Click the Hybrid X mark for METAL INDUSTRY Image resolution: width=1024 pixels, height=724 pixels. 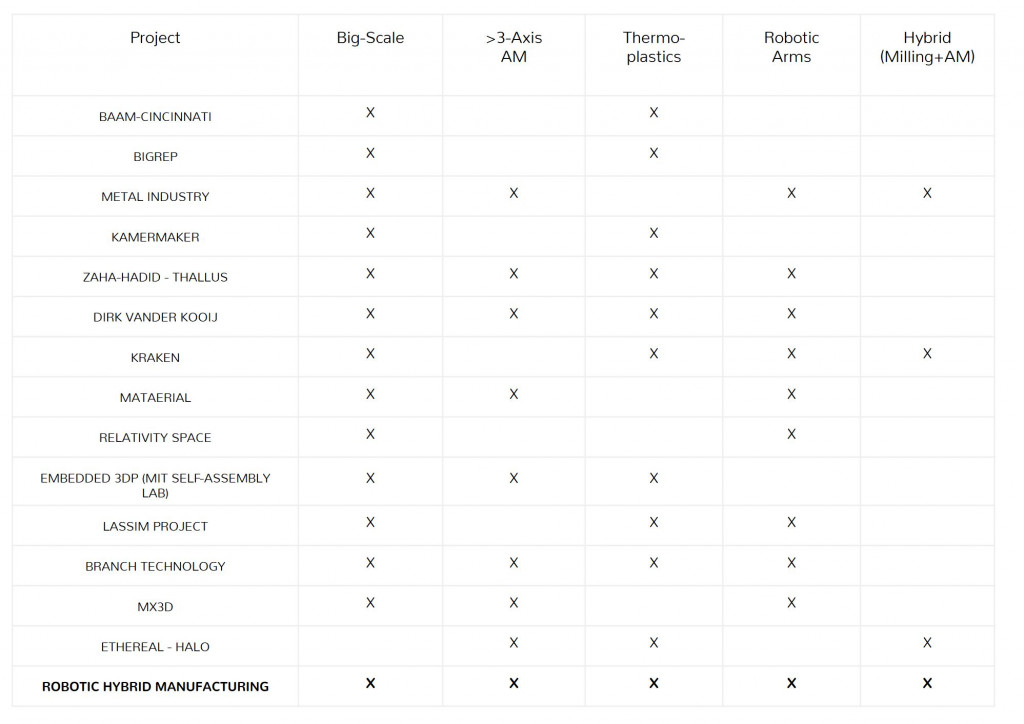pyautogui.click(x=927, y=193)
